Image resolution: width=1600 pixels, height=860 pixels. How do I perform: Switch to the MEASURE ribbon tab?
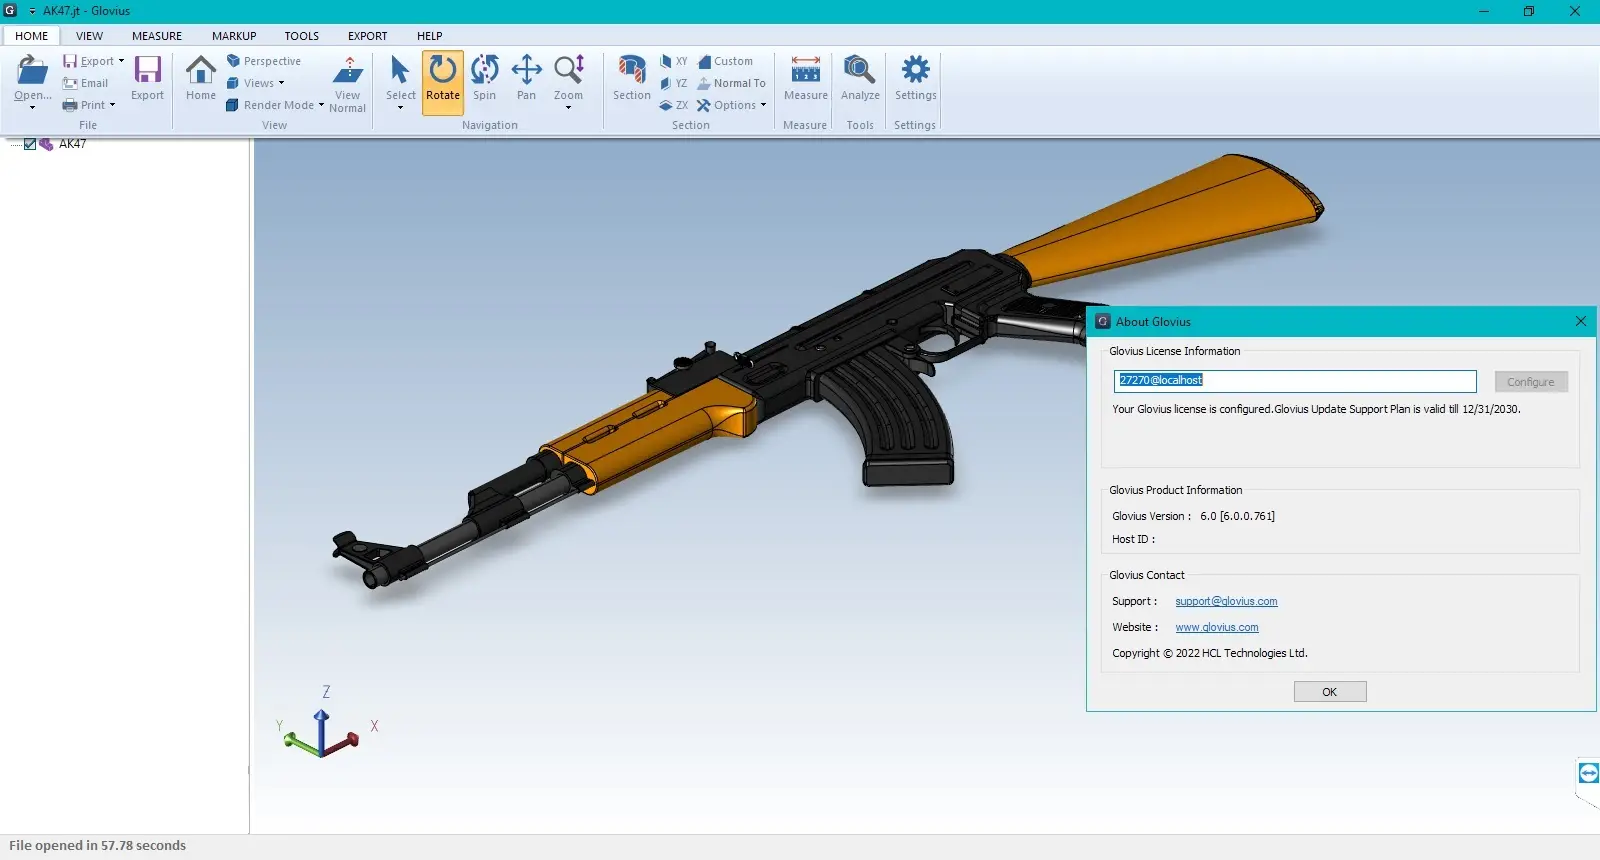(157, 36)
